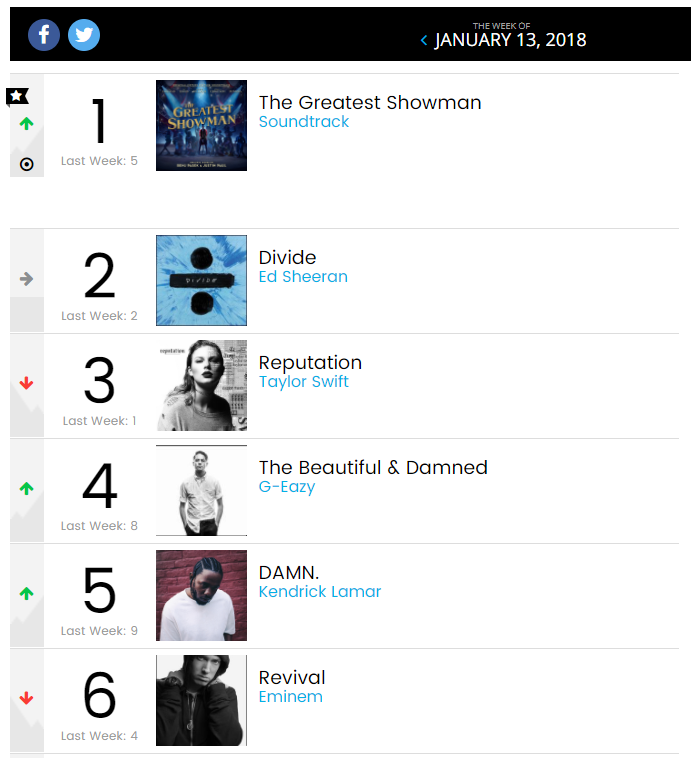Open Ed Sheeran artist page
The height and width of the screenshot is (758, 691).
[x=303, y=277]
